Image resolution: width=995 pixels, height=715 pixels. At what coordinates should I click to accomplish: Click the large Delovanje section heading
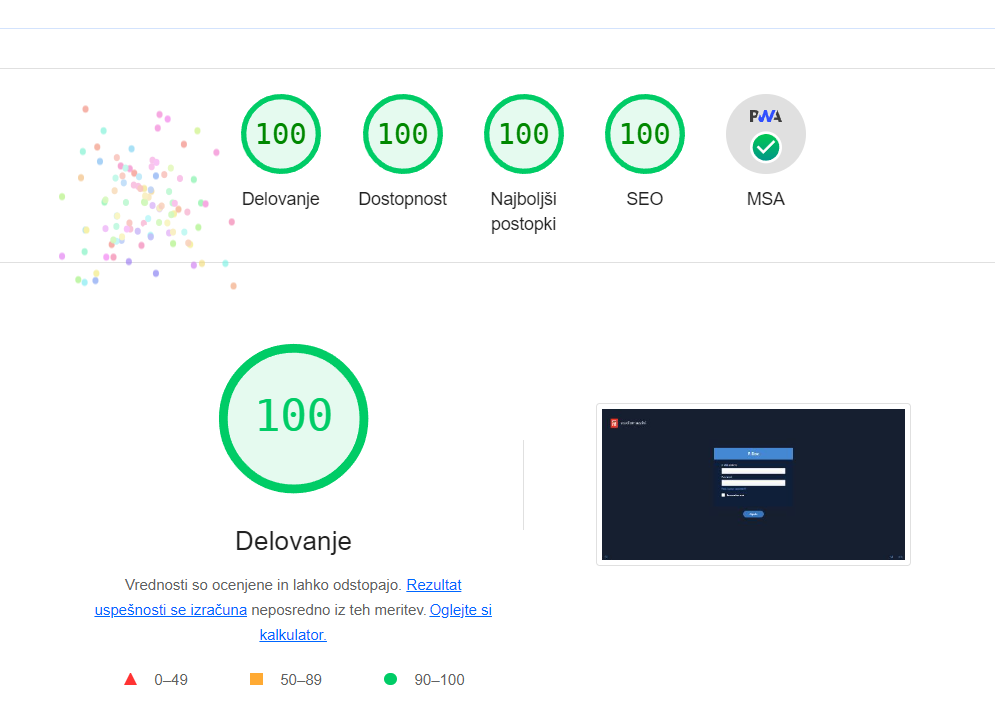point(293,541)
